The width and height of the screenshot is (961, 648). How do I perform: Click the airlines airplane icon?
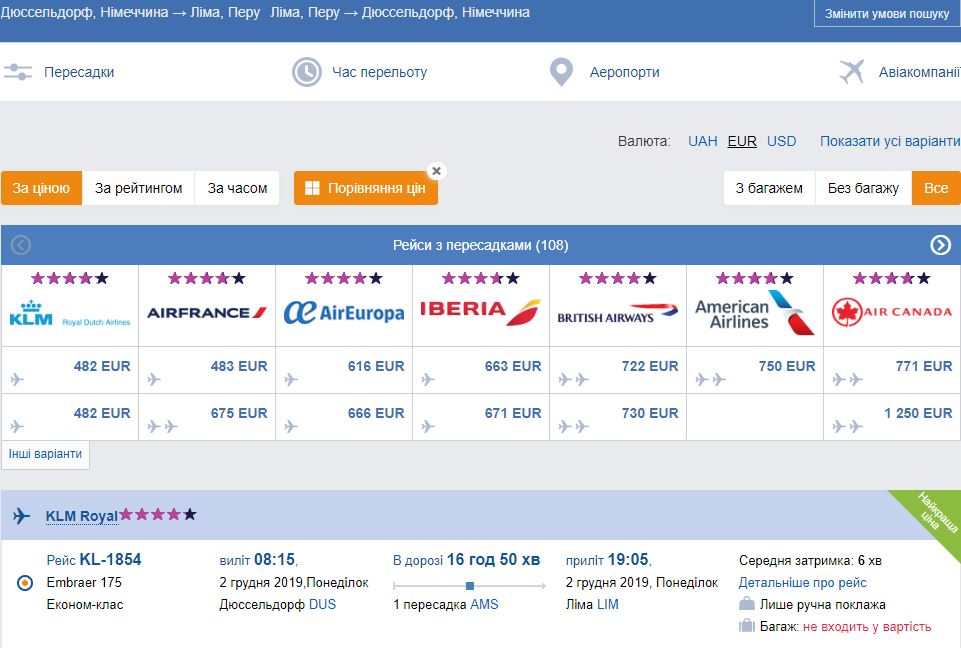coord(851,72)
